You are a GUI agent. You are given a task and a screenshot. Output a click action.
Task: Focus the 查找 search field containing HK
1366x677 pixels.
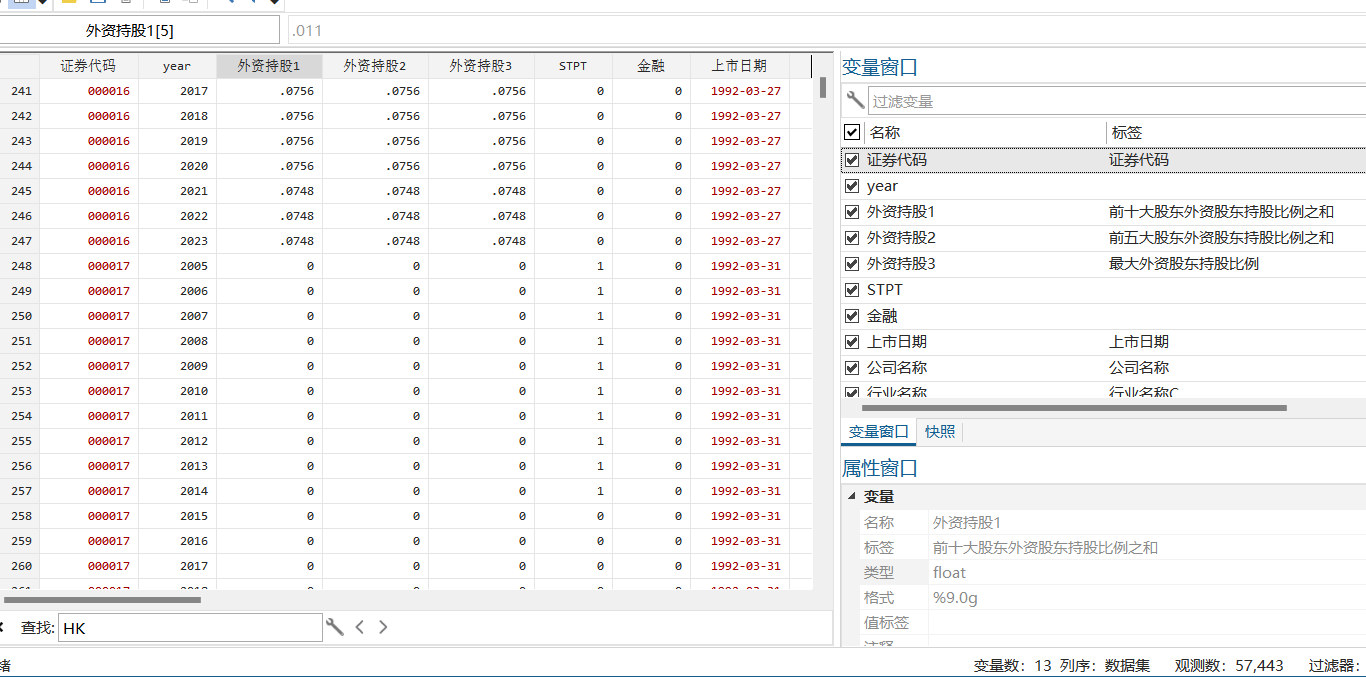[x=190, y=627]
